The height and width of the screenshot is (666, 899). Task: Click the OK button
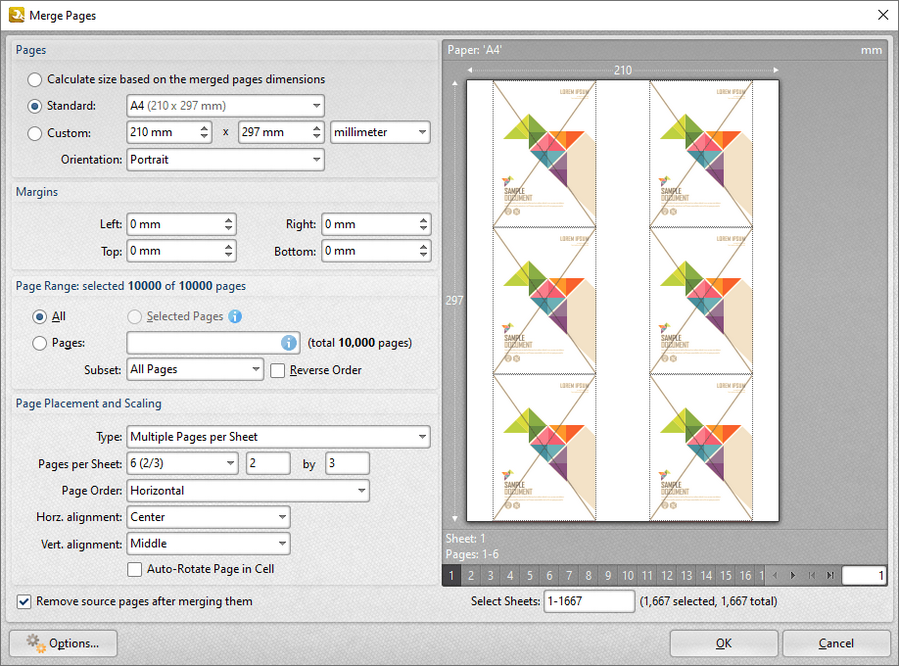[723, 643]
